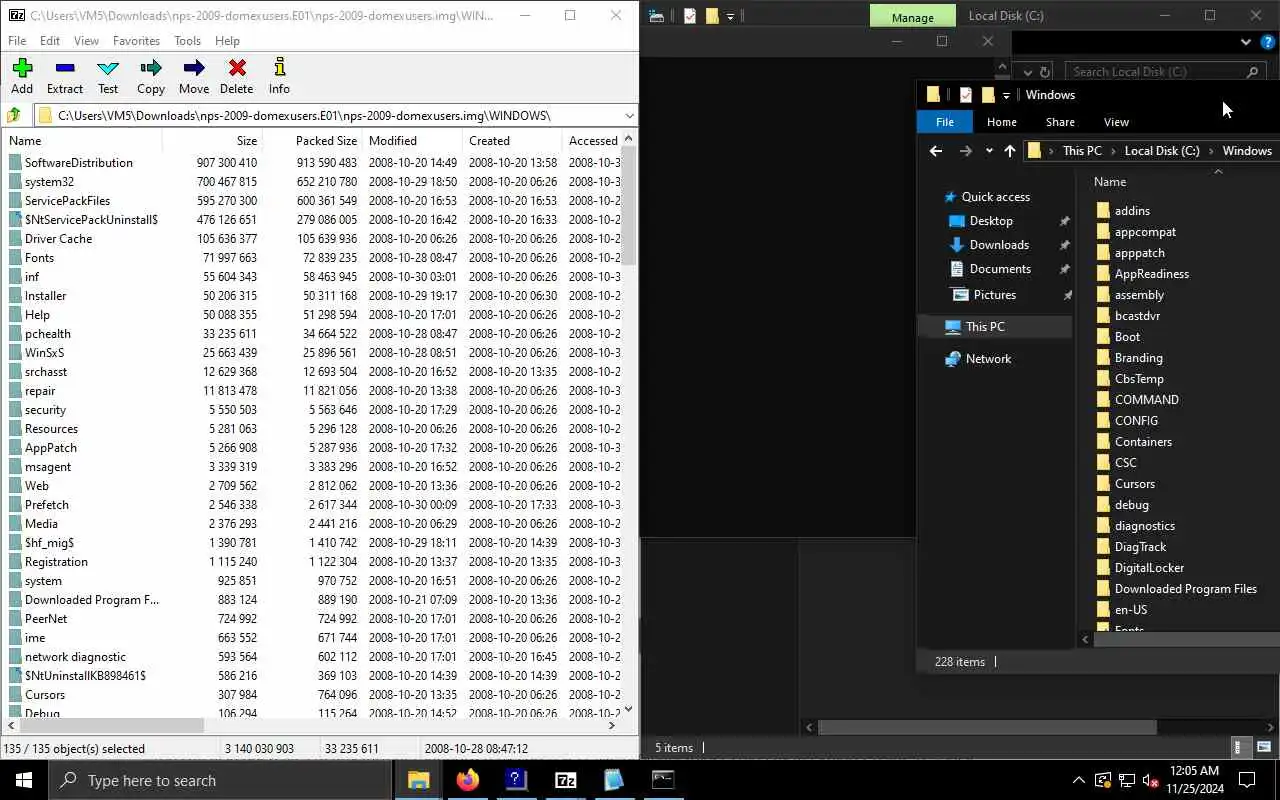Sort the 7-Zip list by Name column
1280x800 pixels.
[82, 141]
